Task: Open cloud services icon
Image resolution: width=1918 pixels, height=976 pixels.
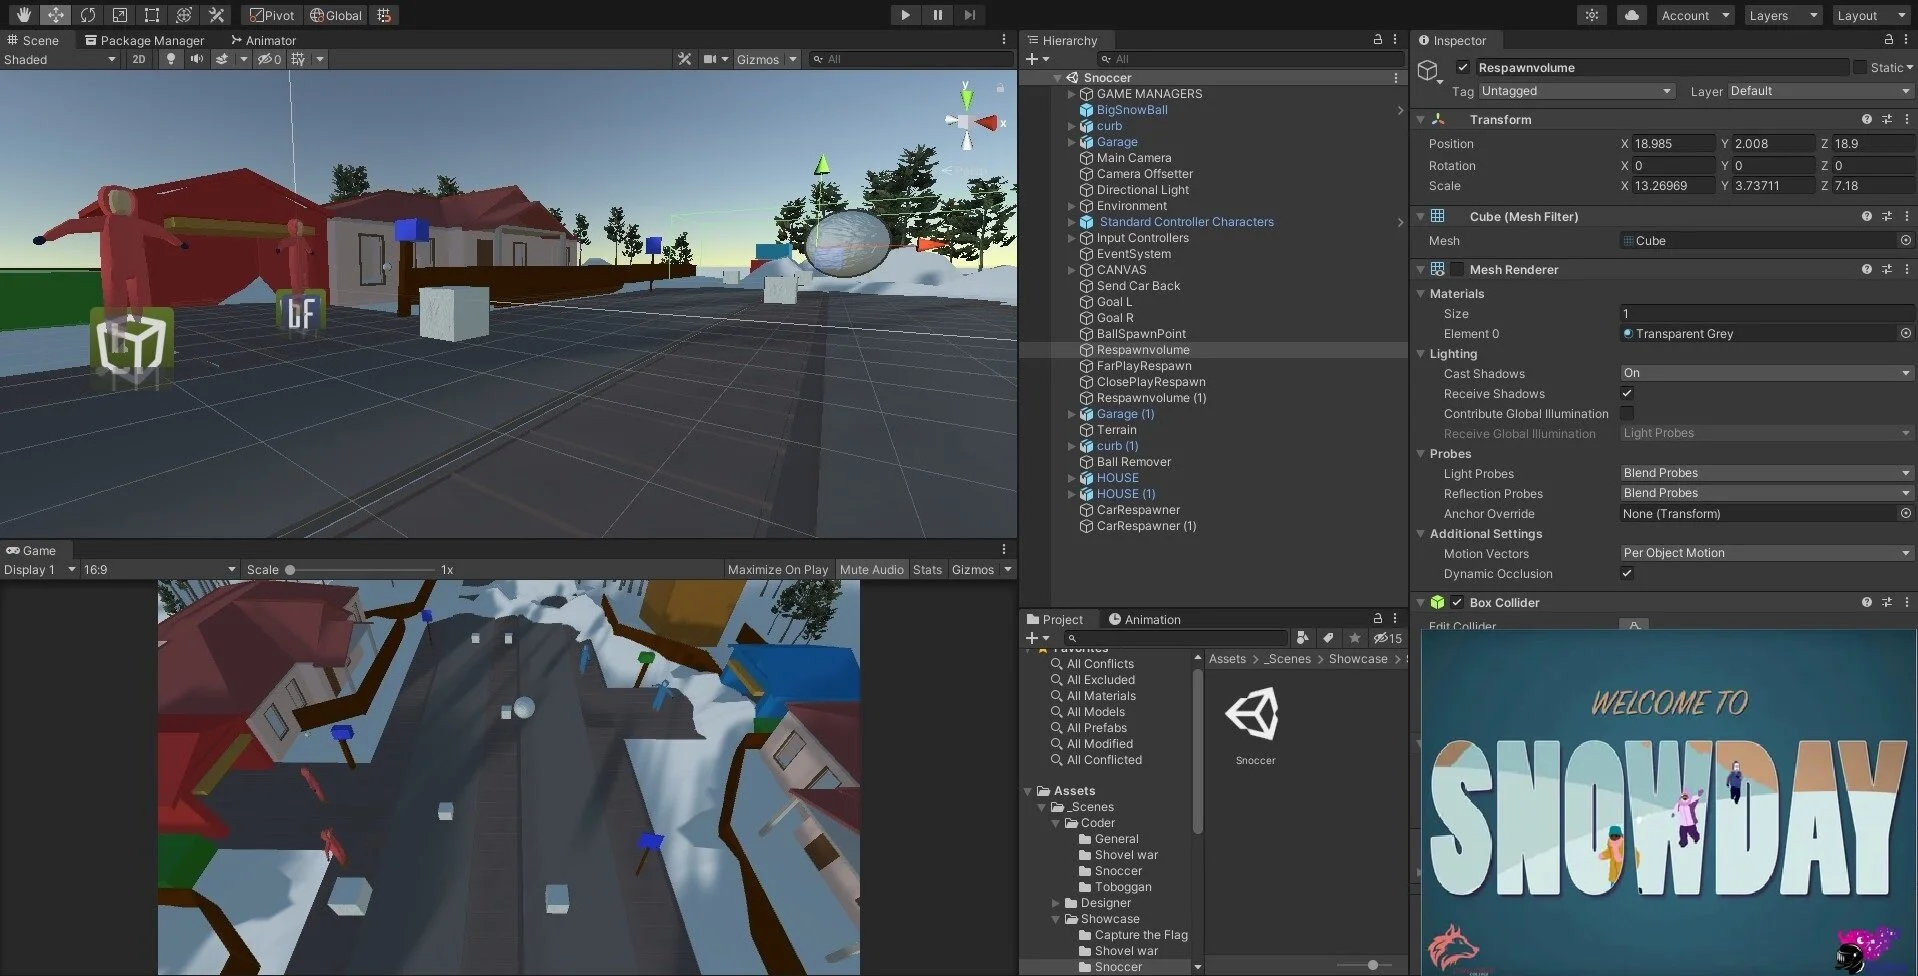Action: point(1632,15)
